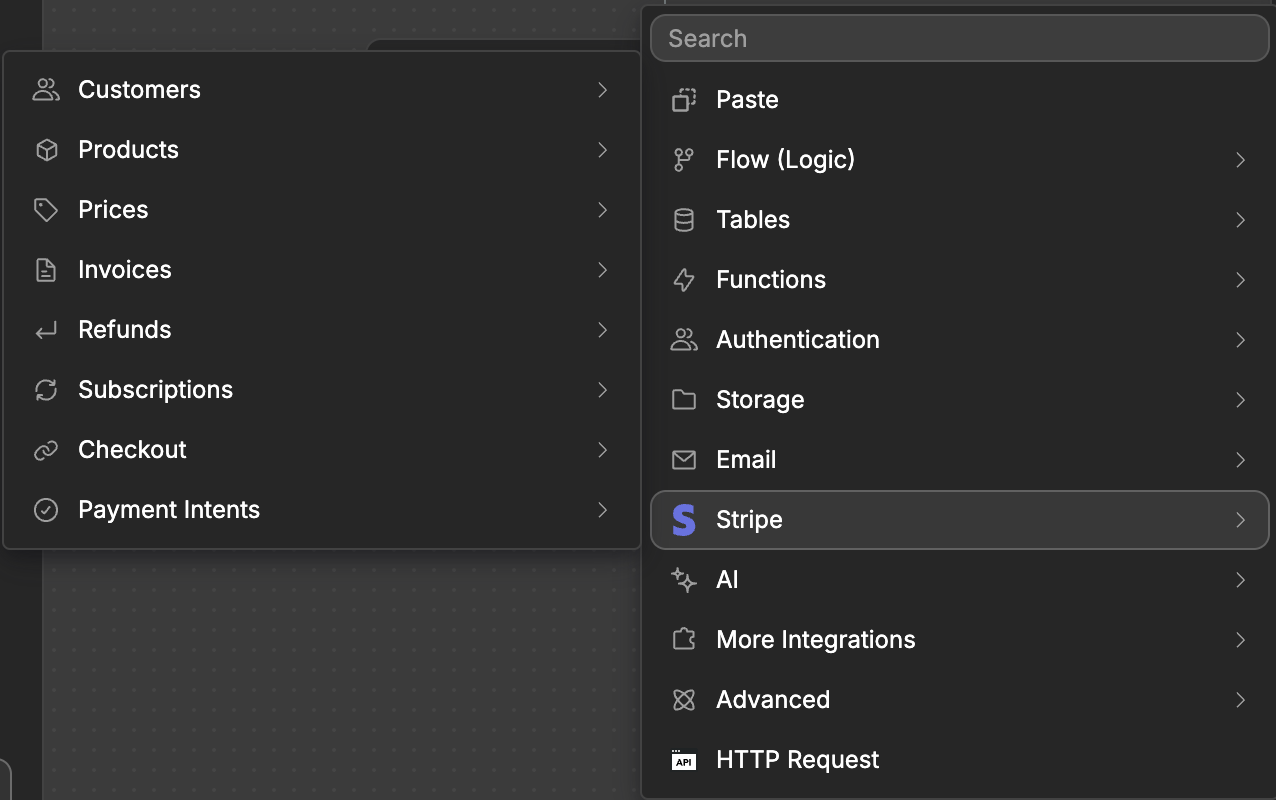The height and width of the screenshot is (800, 1276).
Task: Expand the Stripe row chevron arrow
Action: click(x=1241, y=520)
